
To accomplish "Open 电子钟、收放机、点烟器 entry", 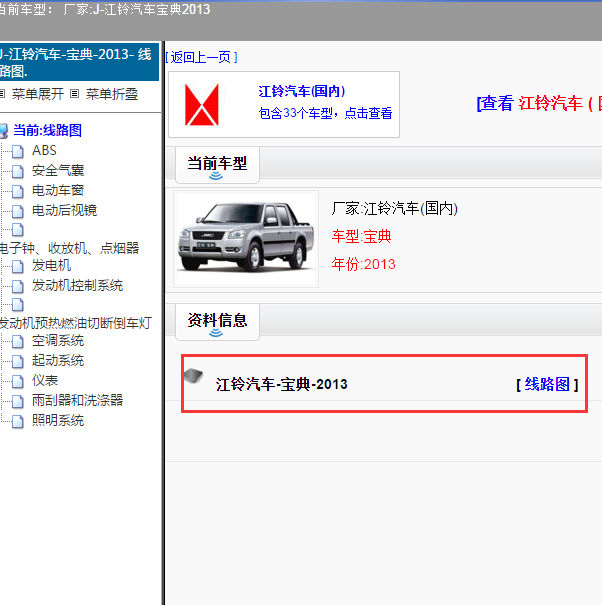I will tap(69, 248).
